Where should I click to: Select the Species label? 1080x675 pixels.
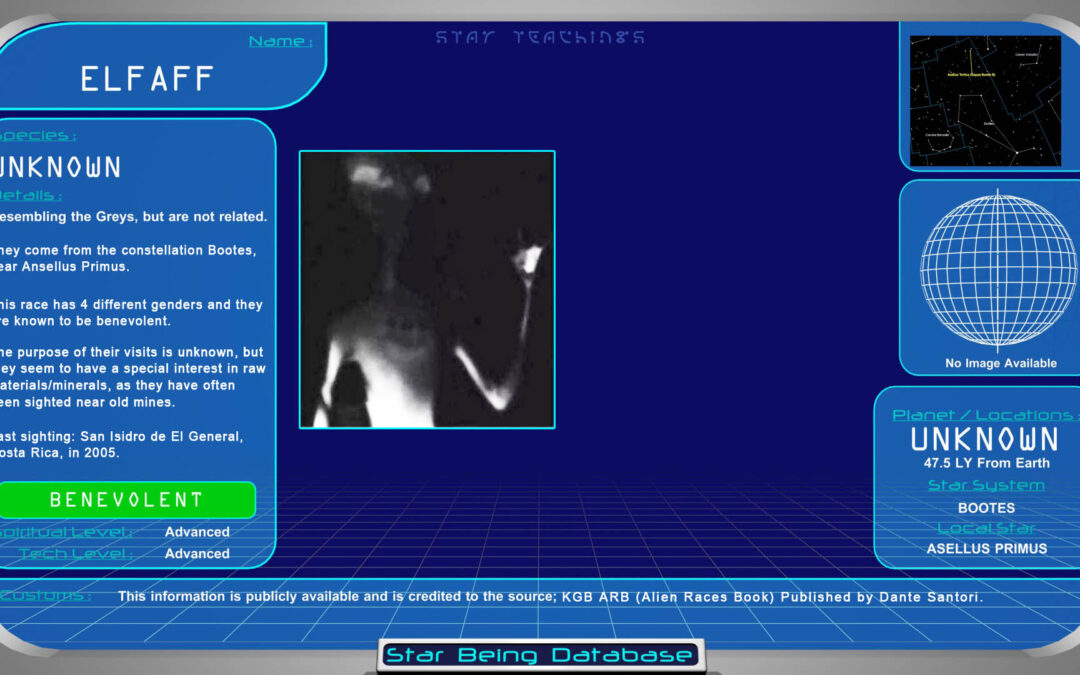point(38,135)
